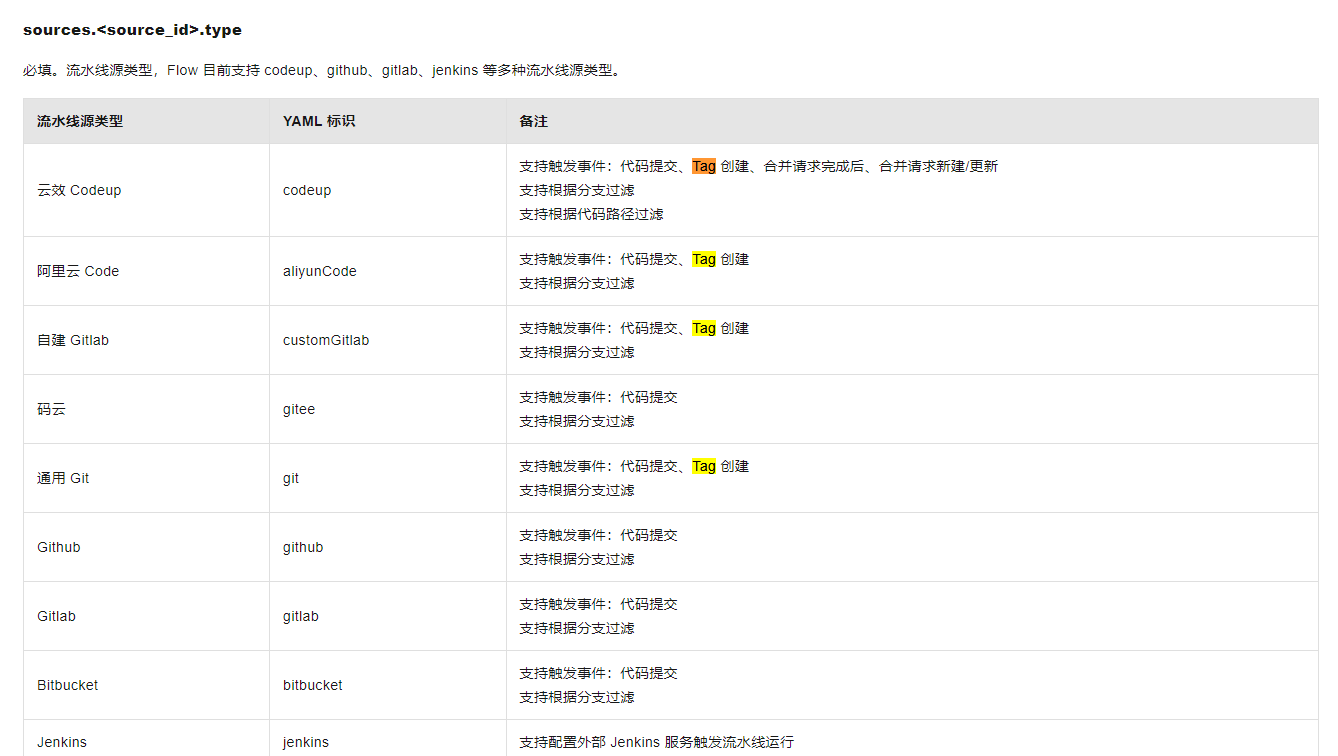Click 支持触发事件：代码提交 in the Bitbucket row
1338x756 pixels.
tap(598, 673)
